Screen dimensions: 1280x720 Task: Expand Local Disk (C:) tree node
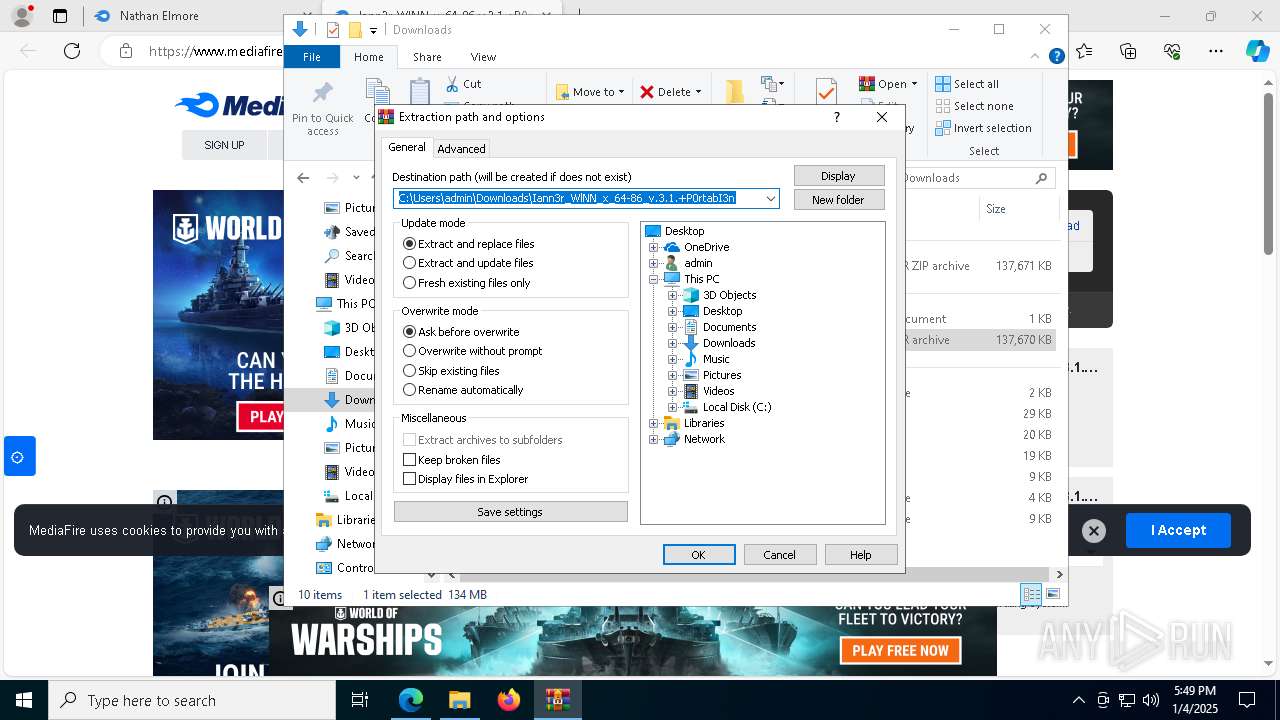[673, 407]
